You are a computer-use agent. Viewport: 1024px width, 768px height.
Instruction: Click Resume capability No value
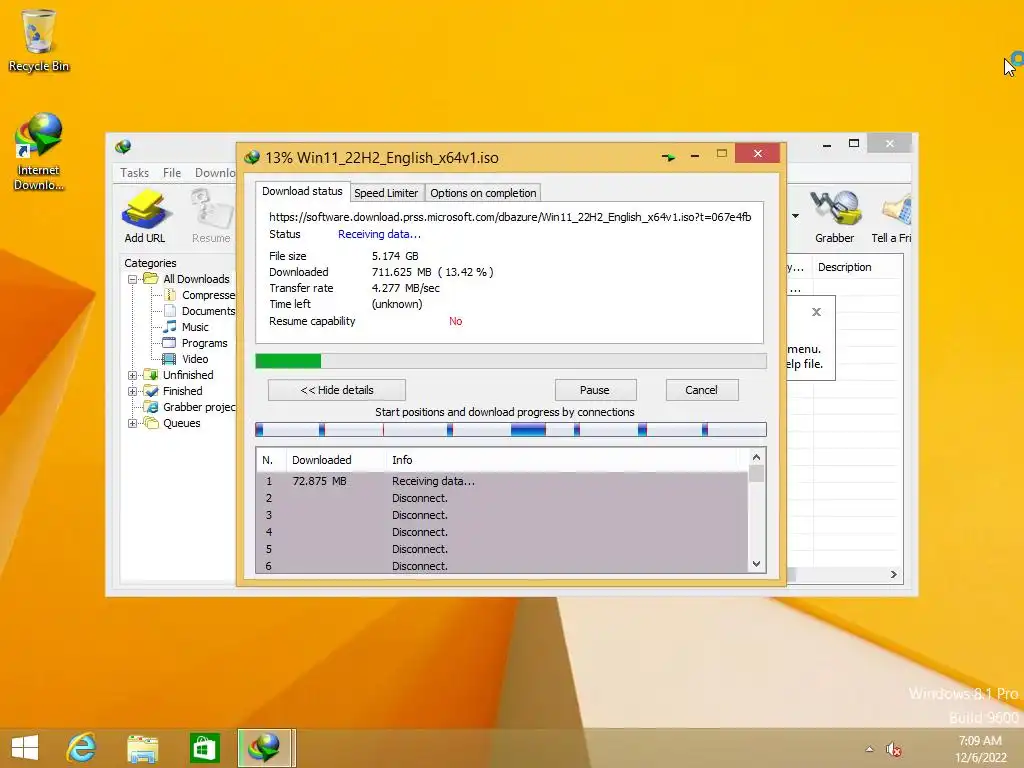pyautogui.click(x=455, y=321)
